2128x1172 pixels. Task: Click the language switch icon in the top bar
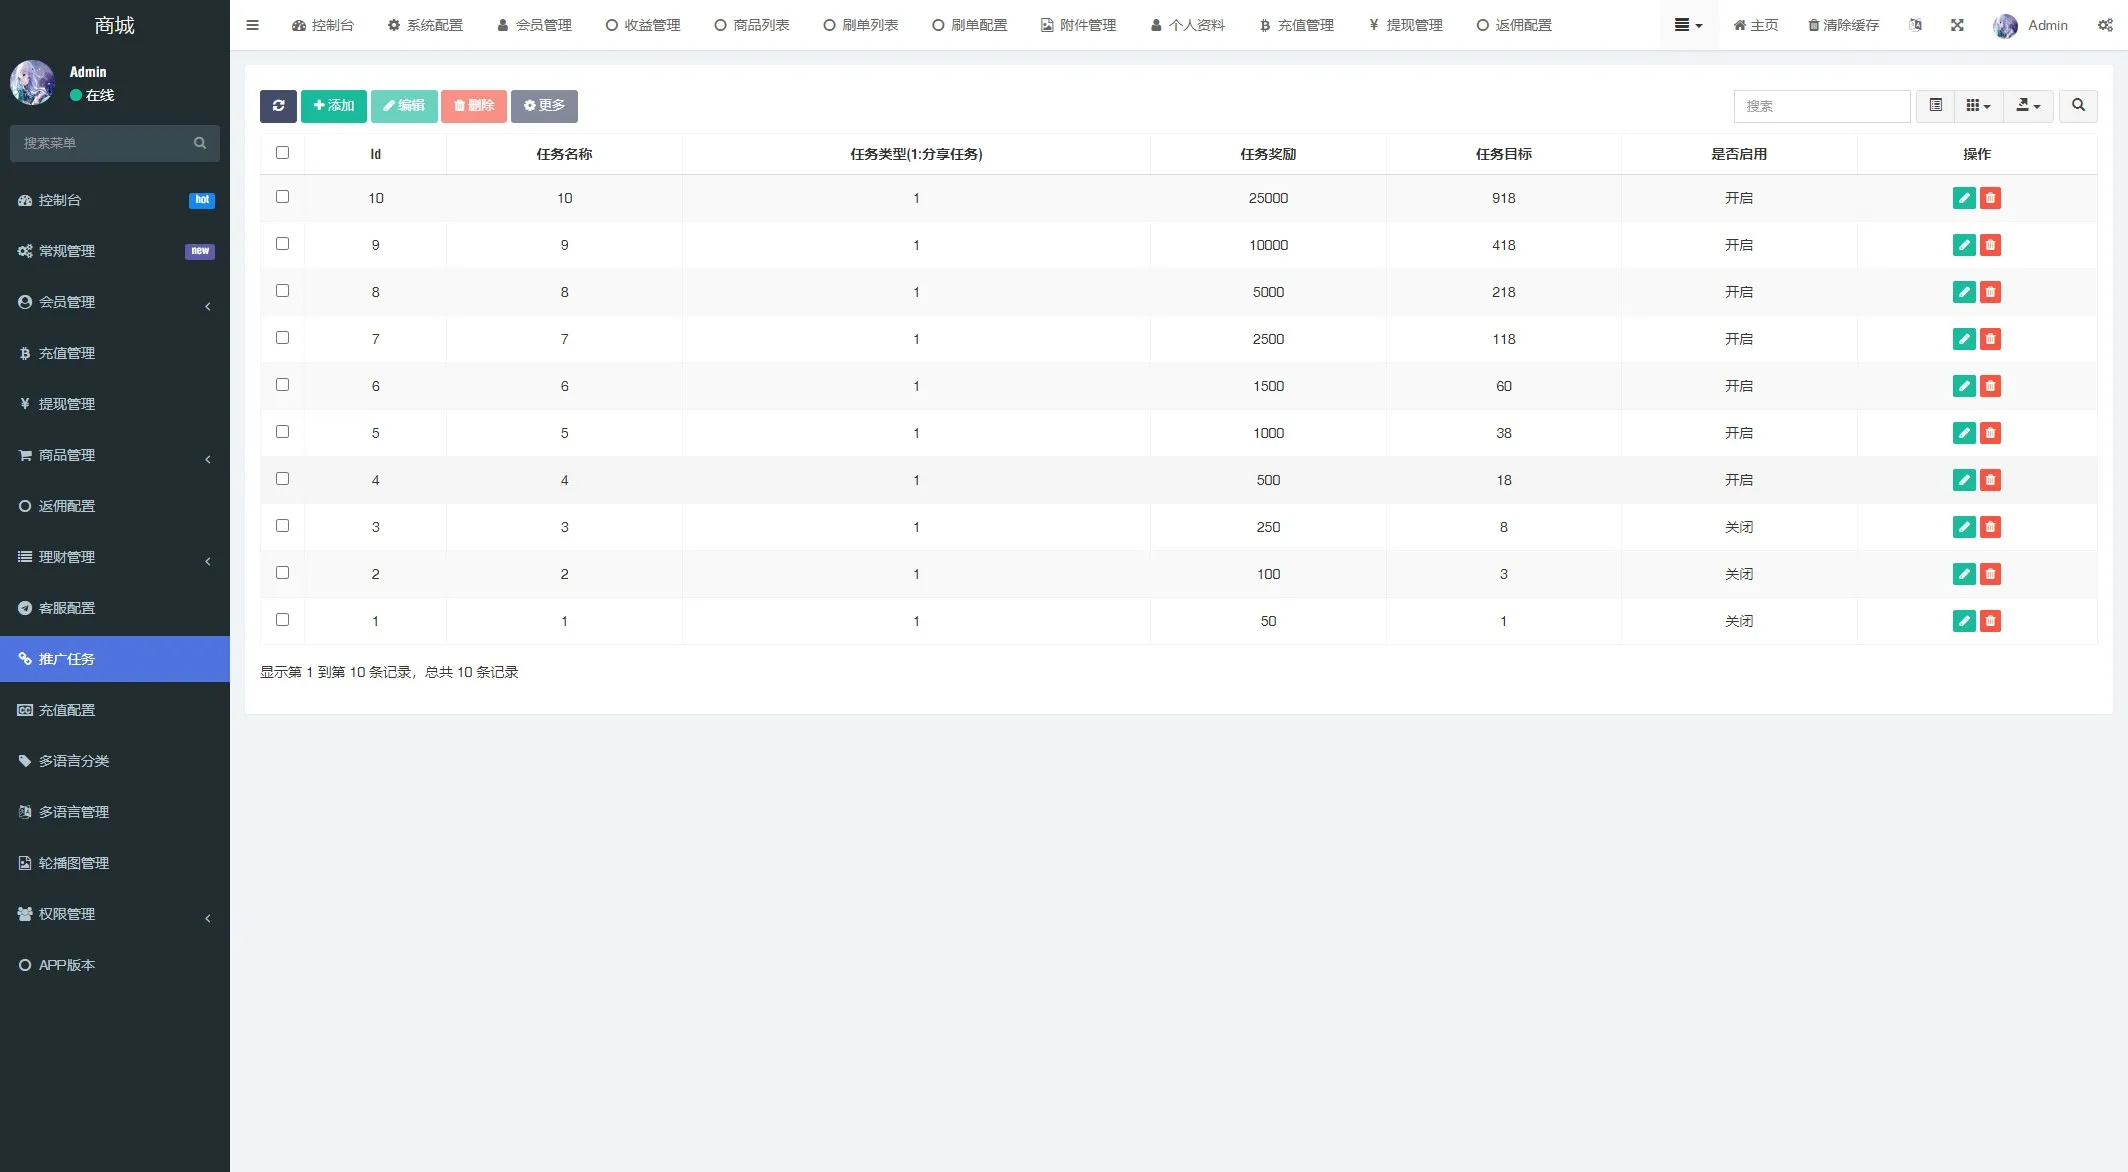click(x=1915, y=25)
